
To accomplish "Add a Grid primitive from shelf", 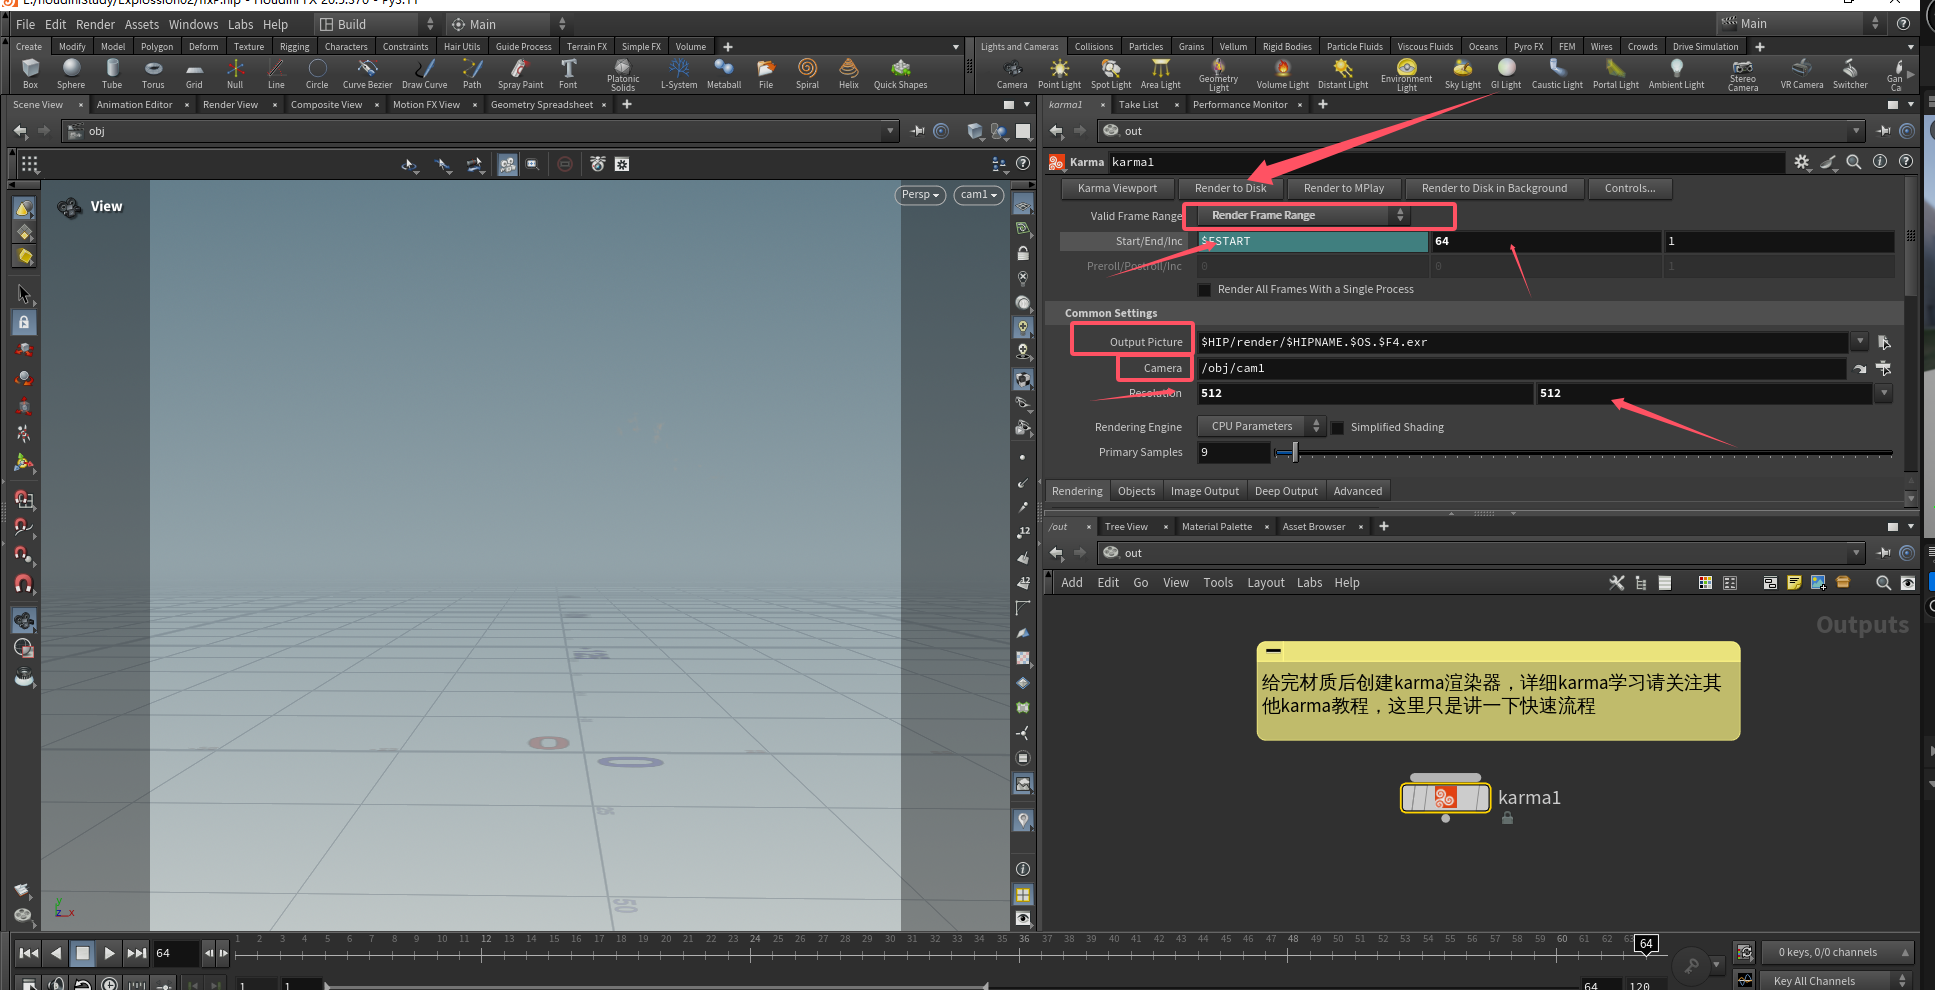I will point(194,73).
